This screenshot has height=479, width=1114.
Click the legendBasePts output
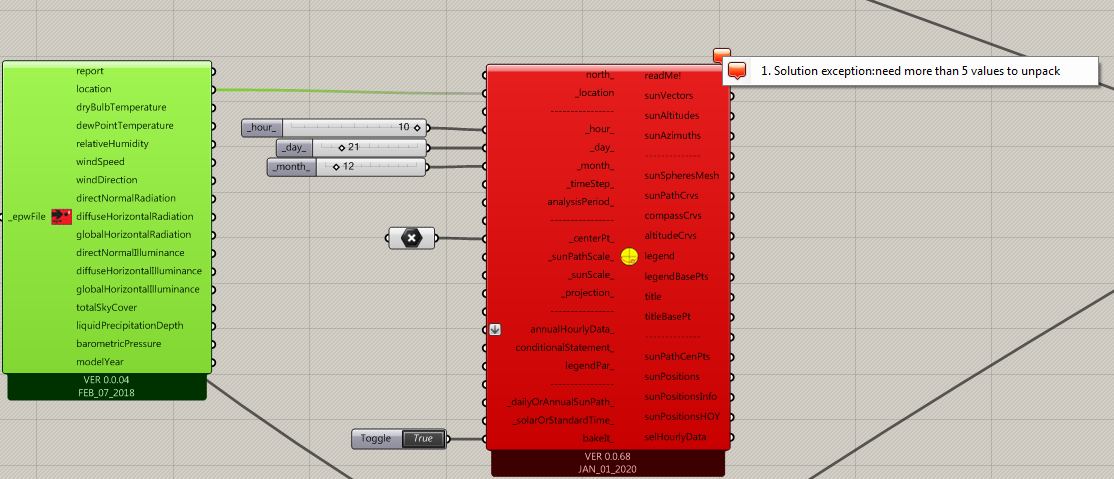pyautogui.click(x=676, y=276)
